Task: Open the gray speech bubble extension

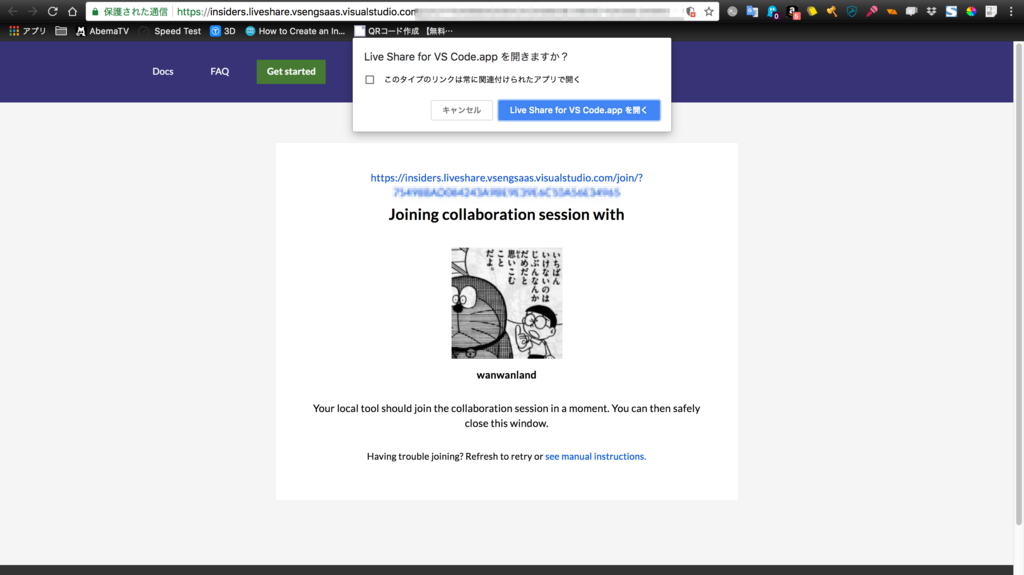Action: click(911, 11)
